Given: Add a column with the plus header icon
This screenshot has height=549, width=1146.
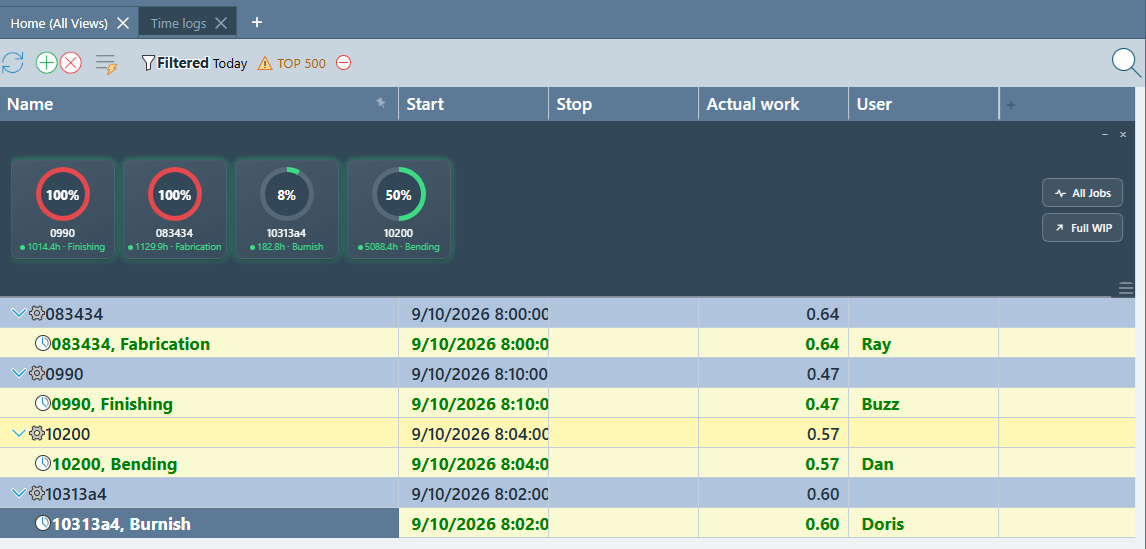Looking at the screenshot, I should [1012, 105].
